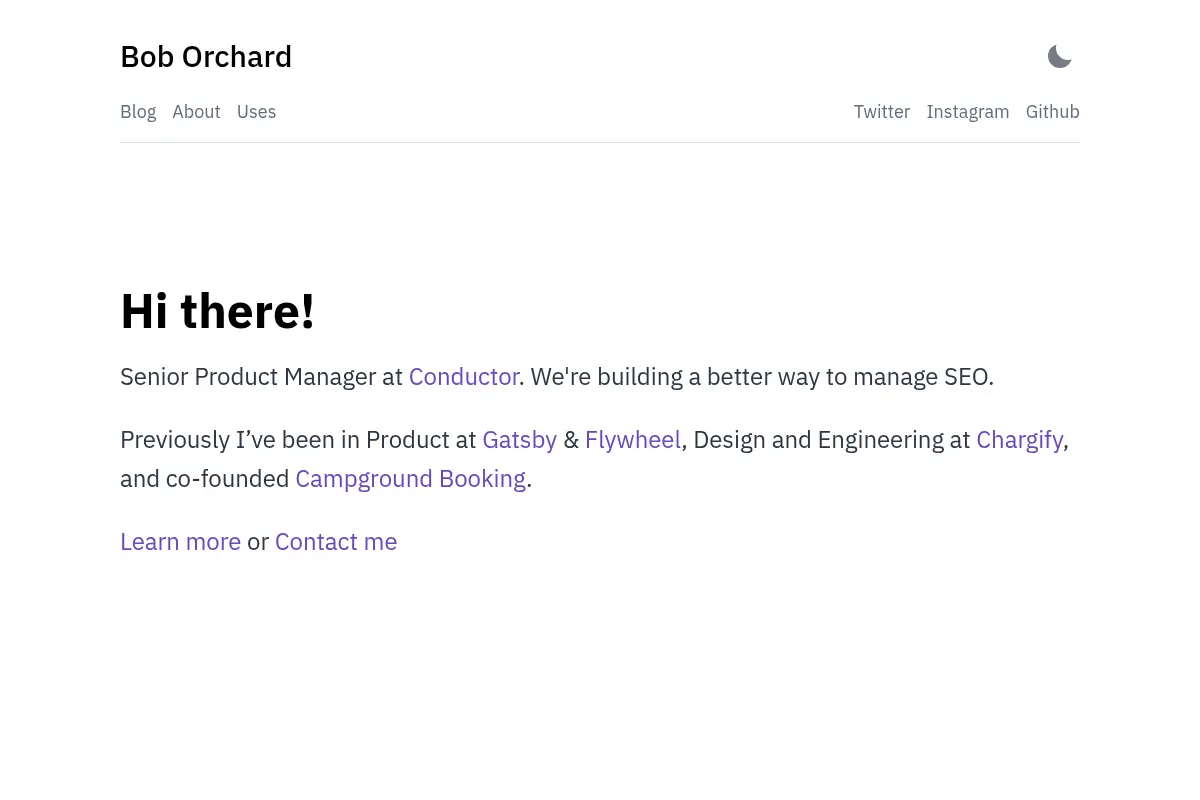Image resolution: width=1200 pixels, height=800 pixels.
Task: Go to the Bob Orchard home title
Action: click(x=206, y=57)
